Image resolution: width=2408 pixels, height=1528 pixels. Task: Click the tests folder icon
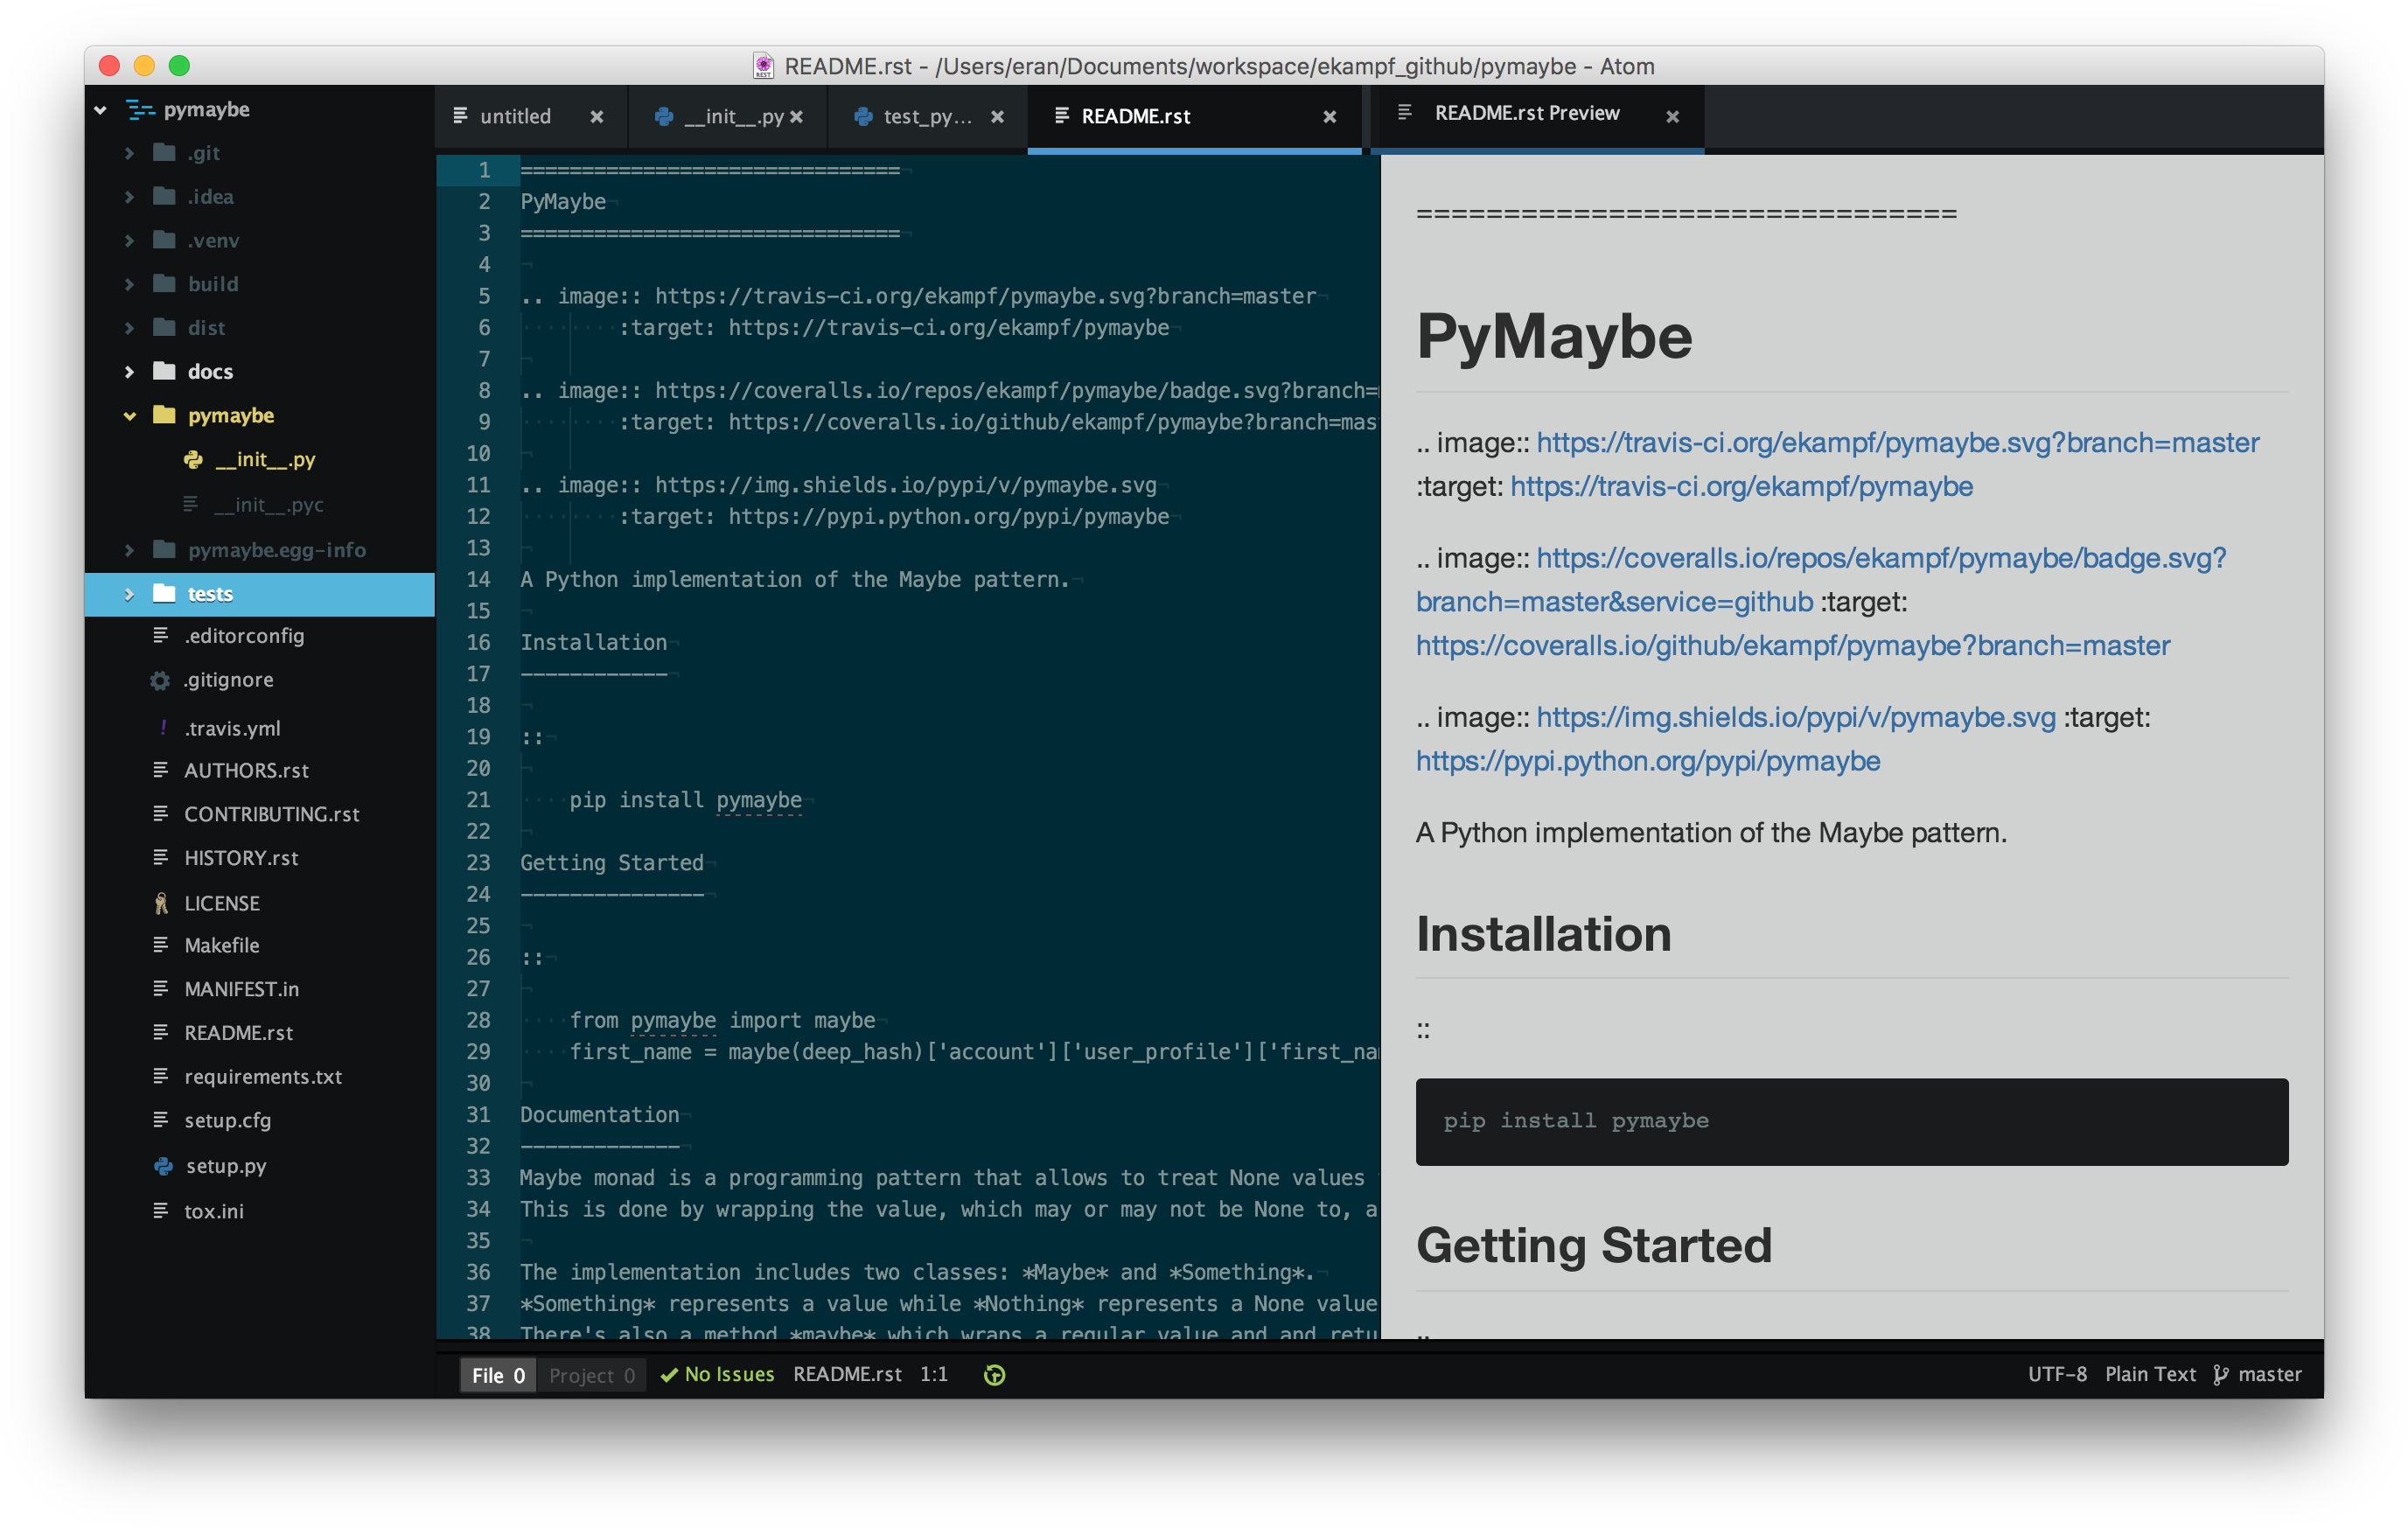164,593
